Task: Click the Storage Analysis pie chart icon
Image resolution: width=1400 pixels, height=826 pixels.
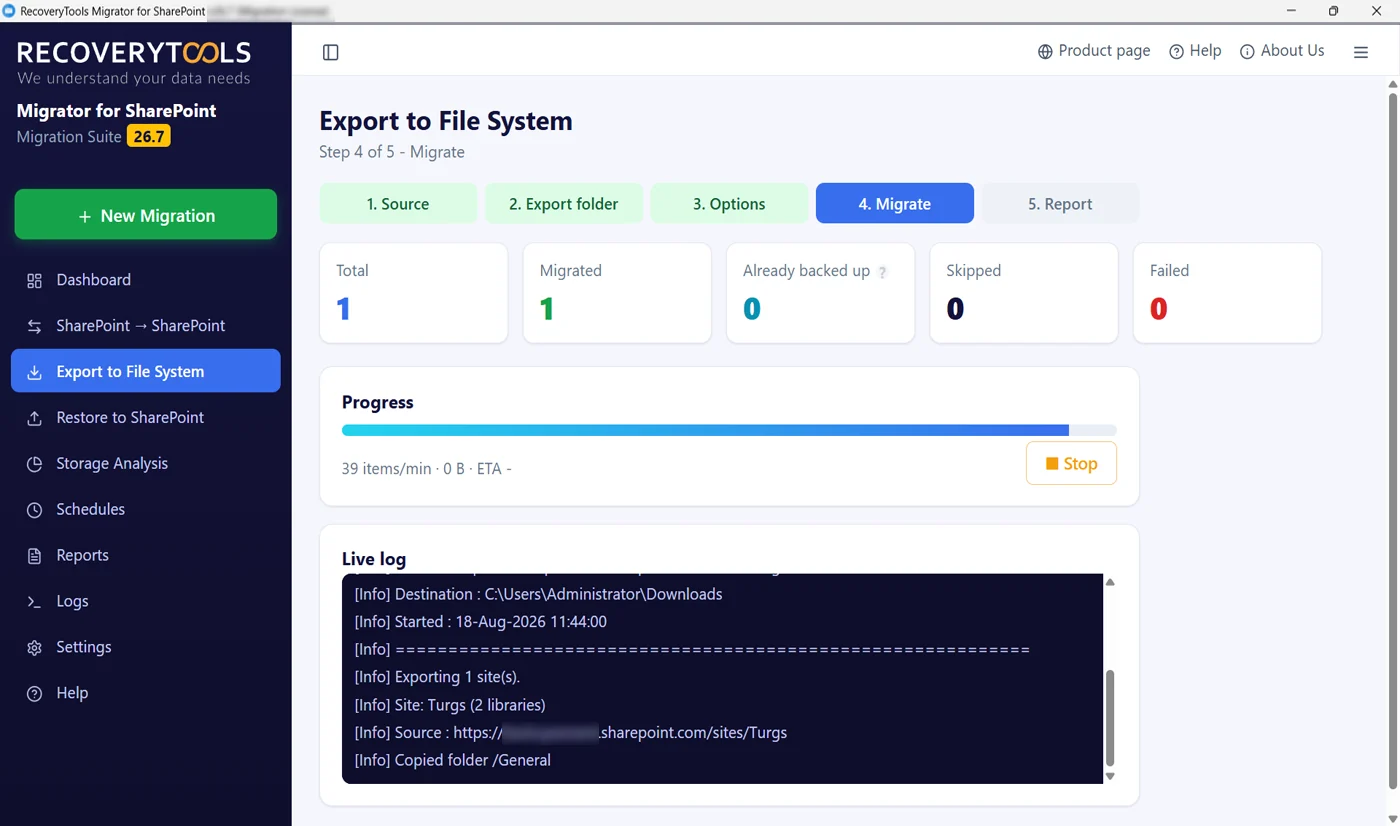Action: (34, 465)
